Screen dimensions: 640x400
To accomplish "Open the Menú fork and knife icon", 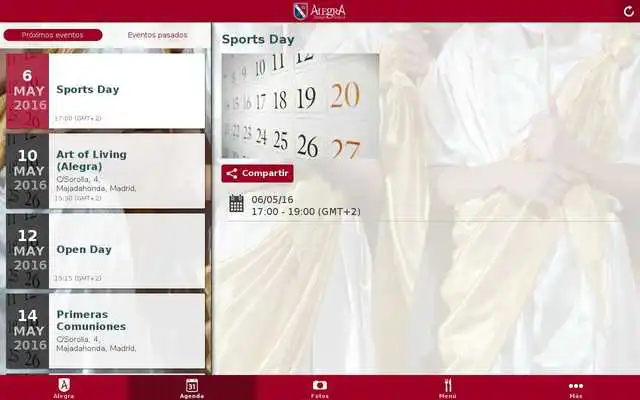I will click(x=448, y=386).
